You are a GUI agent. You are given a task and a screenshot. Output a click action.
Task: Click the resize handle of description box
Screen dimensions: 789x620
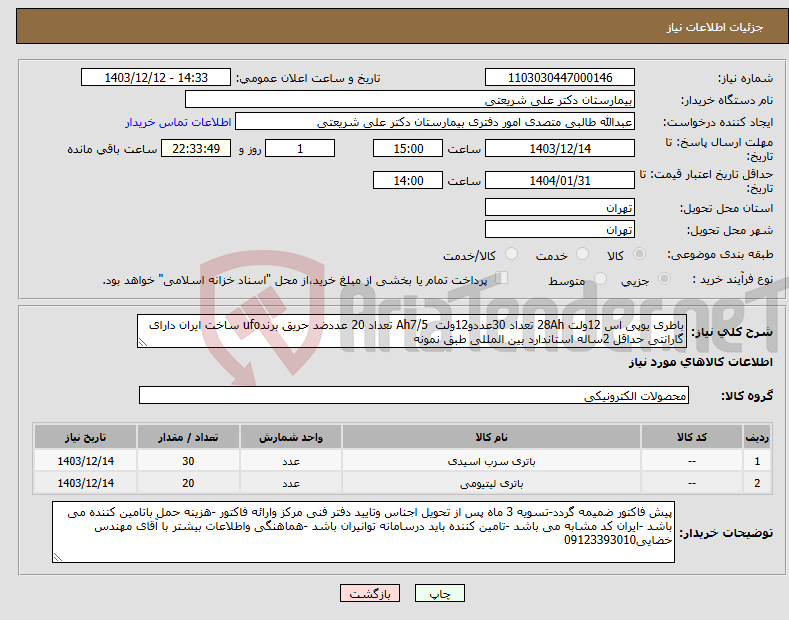(x=142, y=343)
